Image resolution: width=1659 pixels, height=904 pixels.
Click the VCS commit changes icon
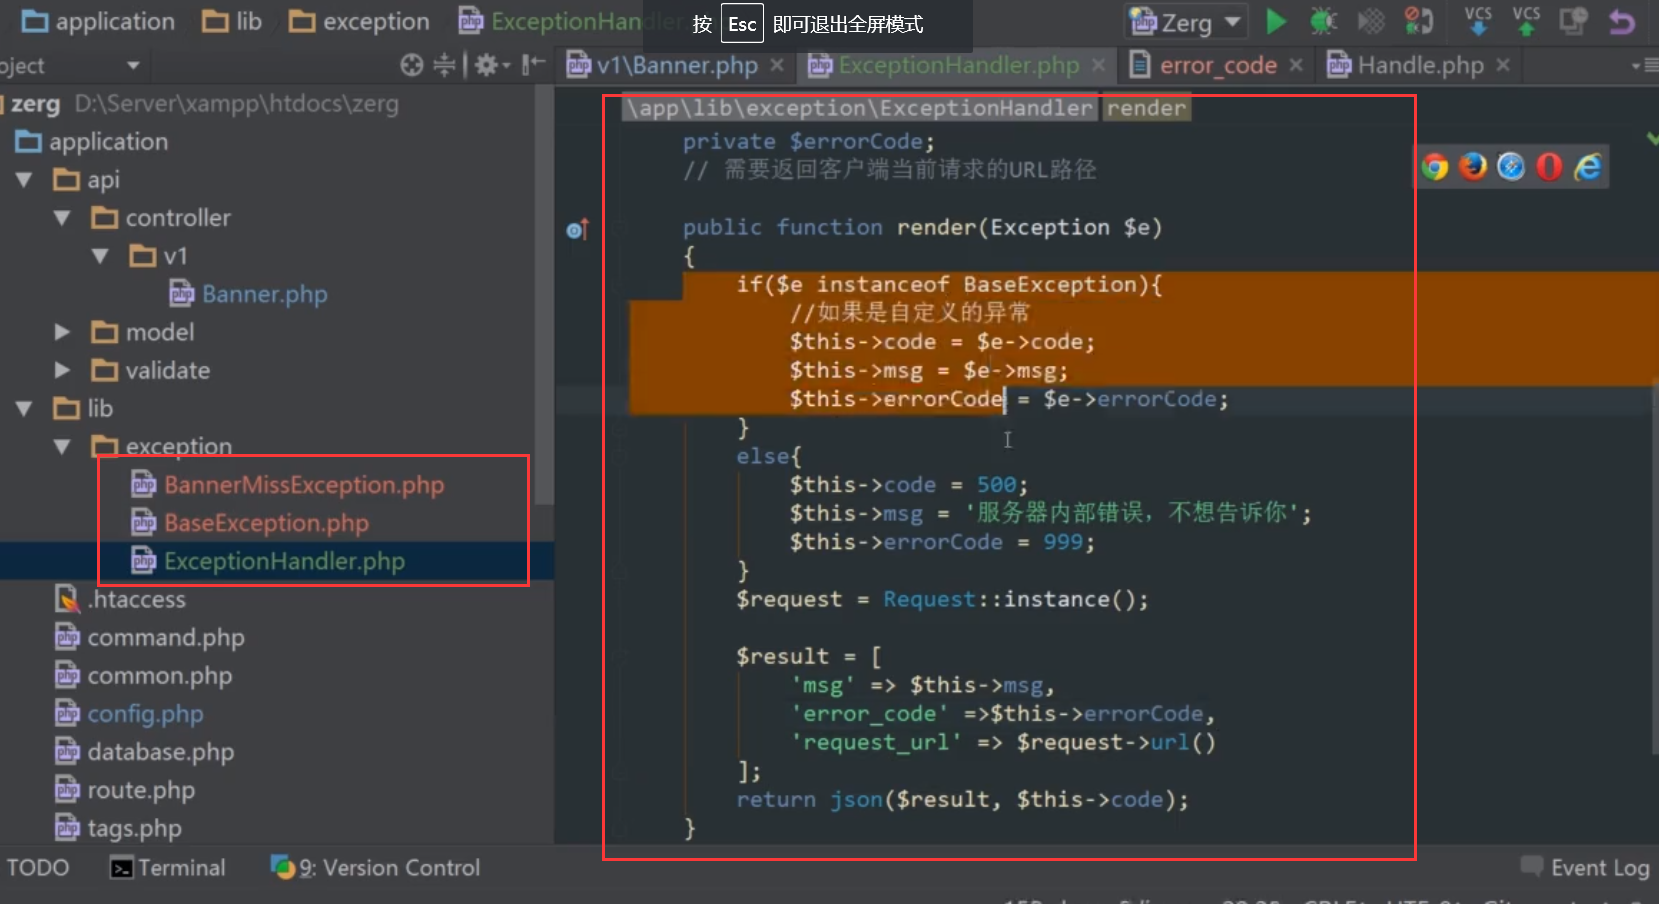coord(1526,21)
